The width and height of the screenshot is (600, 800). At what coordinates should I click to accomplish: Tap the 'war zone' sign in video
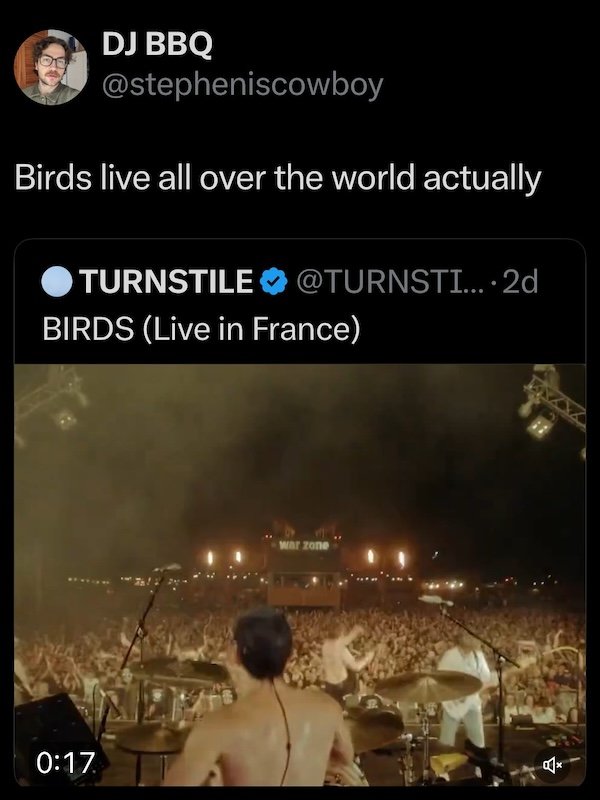coord(305,546)
